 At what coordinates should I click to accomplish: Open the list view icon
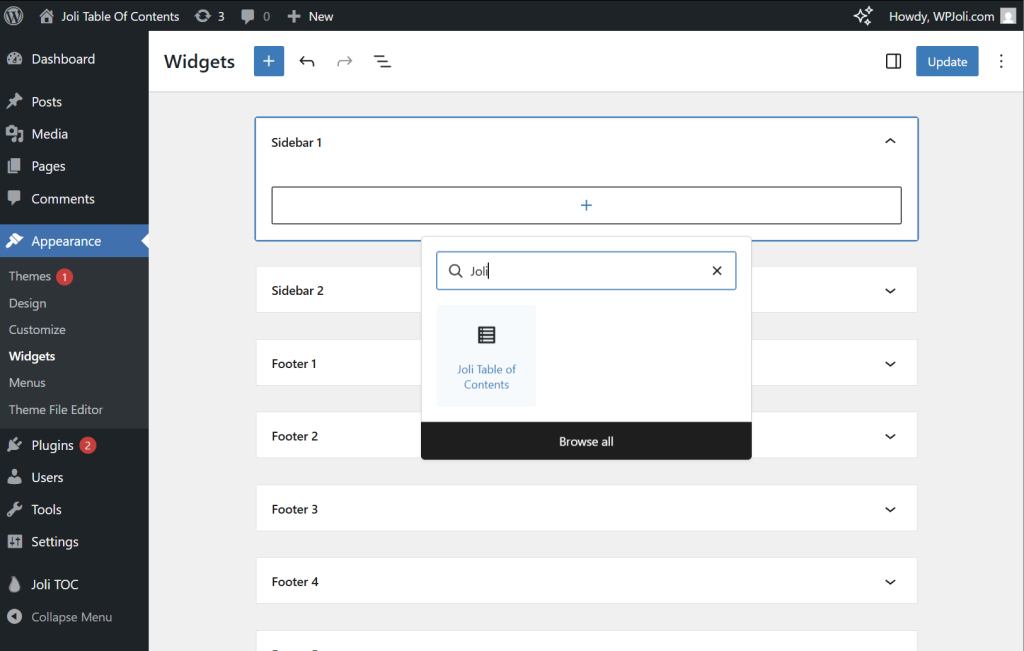382,62
